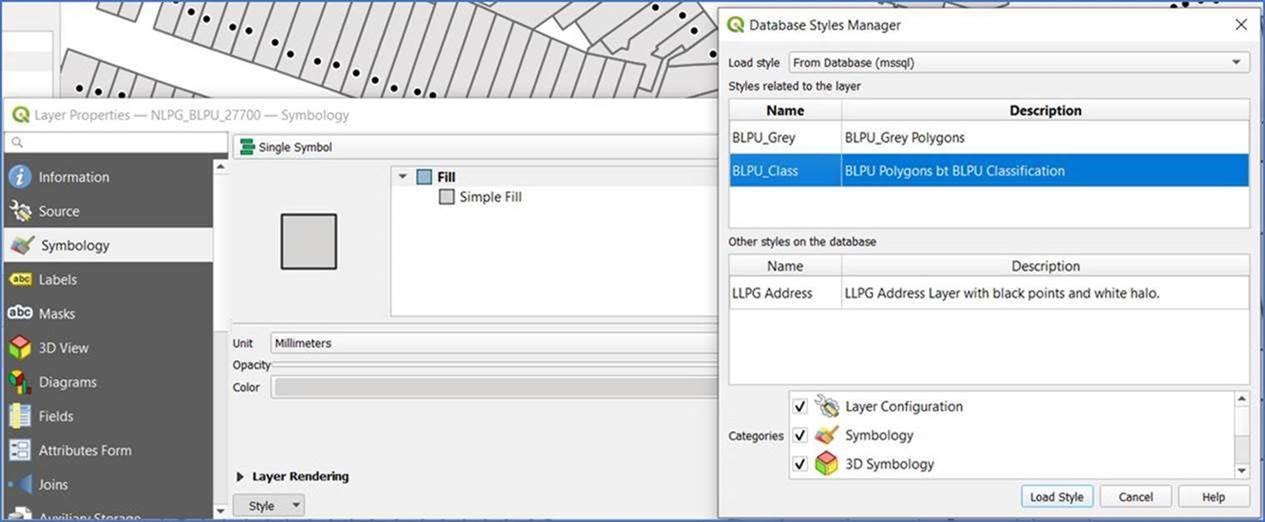Click the 'BLPU_Grey Polygons' description cell
The height and width of the screenshot is (522, 1265).
(1045, 137)
